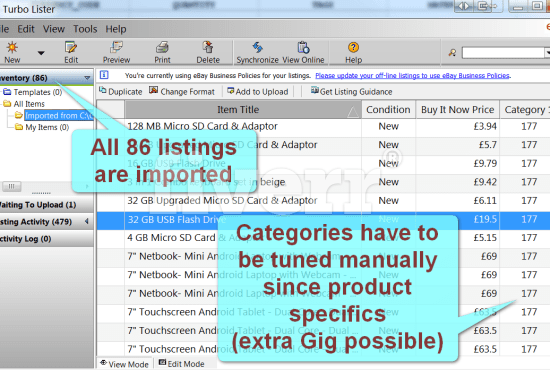Open the Edit menu
Viewport: 550px width, 370px height.
[x=26, y=29]
